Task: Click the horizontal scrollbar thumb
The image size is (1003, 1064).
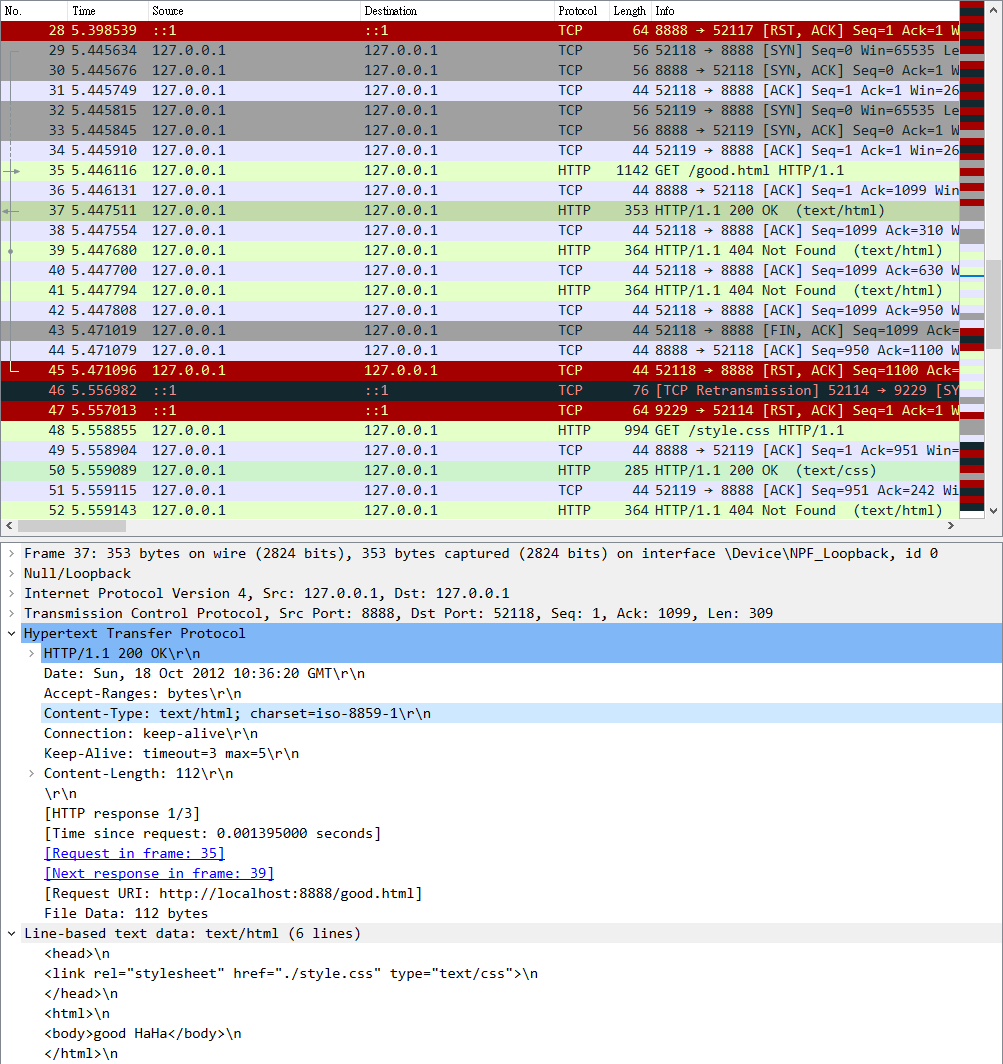Action: tap(72, 526)
